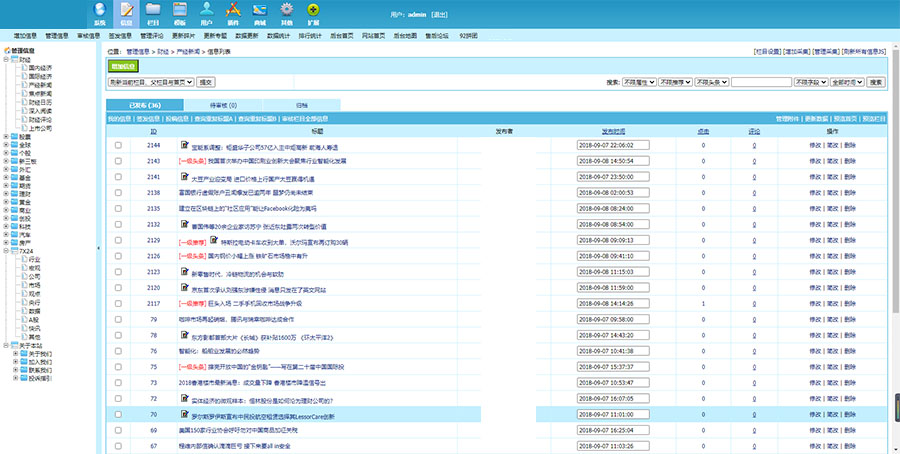The width and height of the screenshot is (900, 454).
Task: Click the 栏目设置 link at top right
Action: (x=767, y=52)
